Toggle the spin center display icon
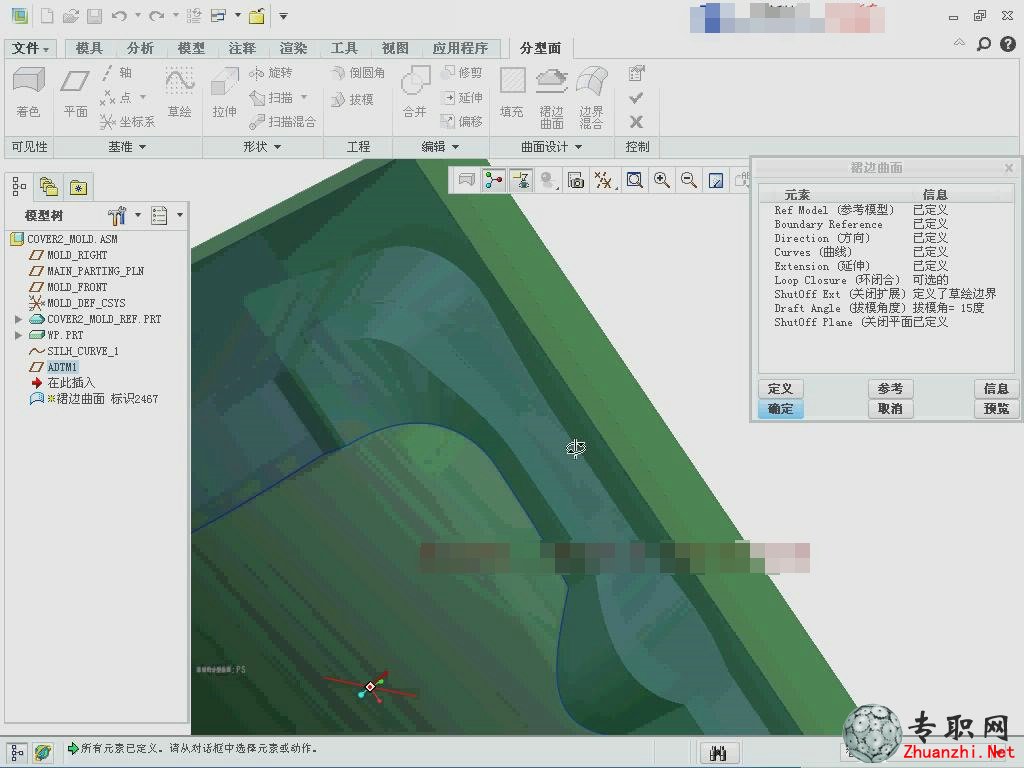Viewport: 1024px width, 768px height. [x=494, y=180]
